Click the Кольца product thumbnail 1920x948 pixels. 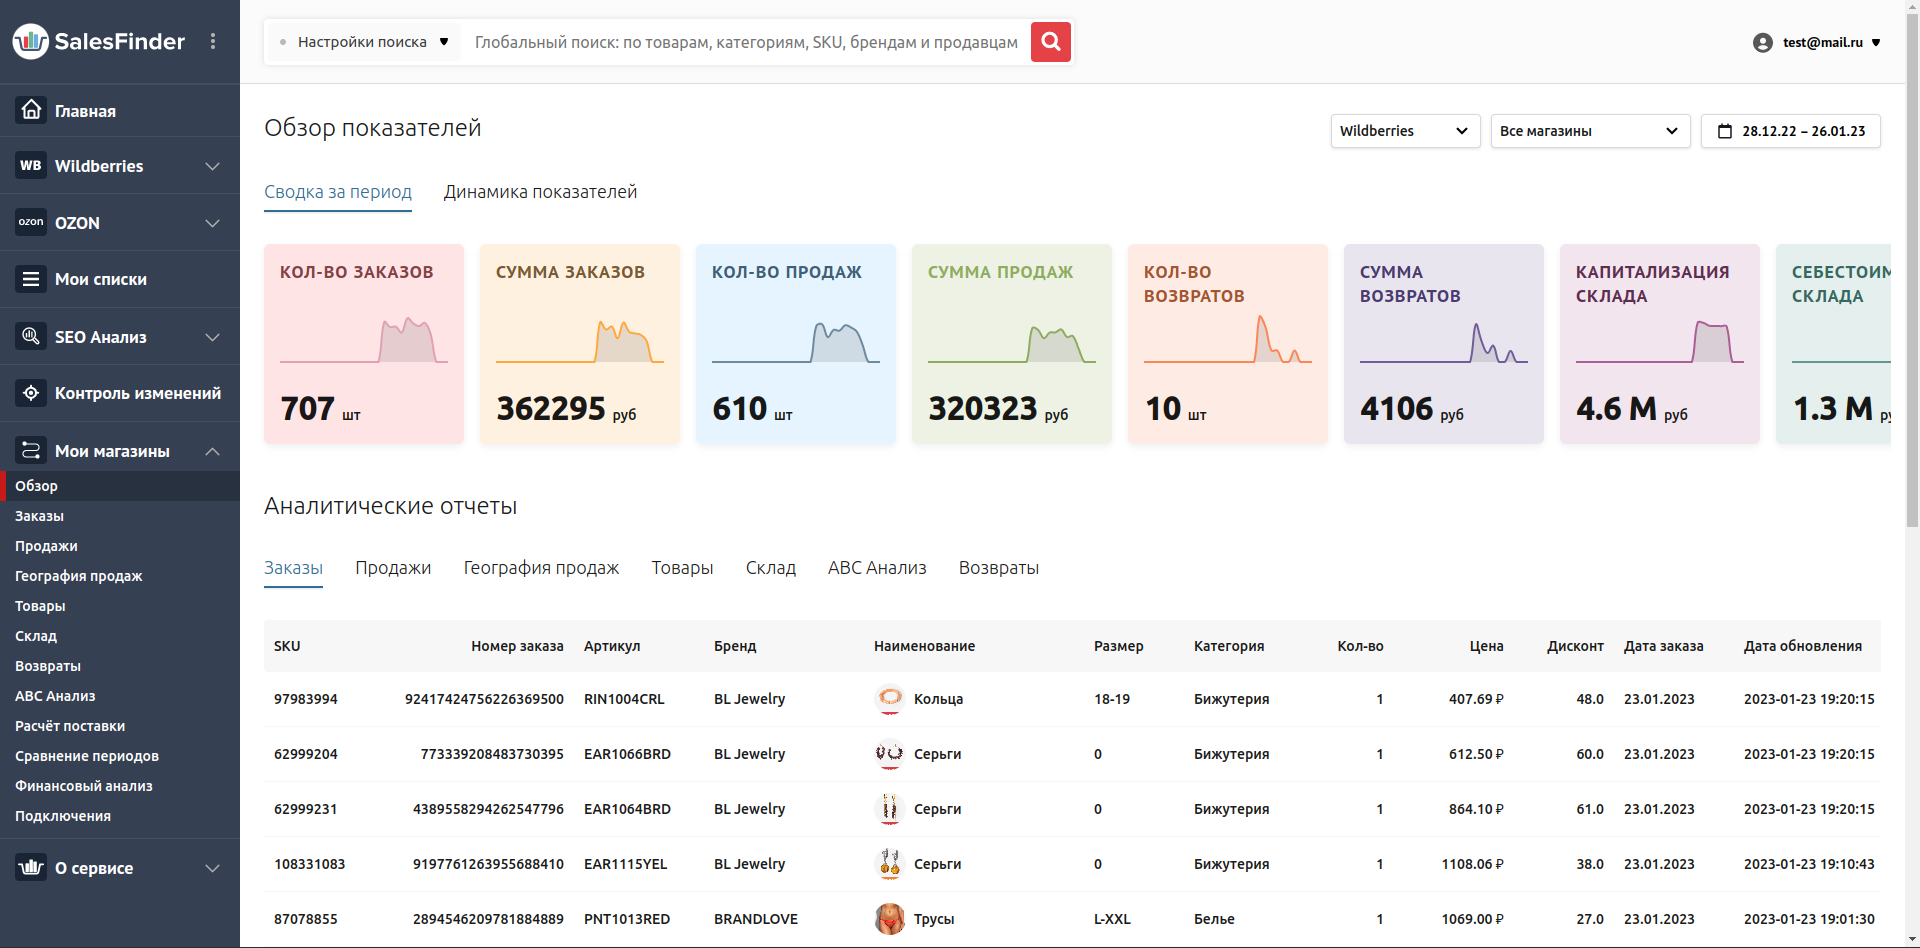tap(889, 698)
